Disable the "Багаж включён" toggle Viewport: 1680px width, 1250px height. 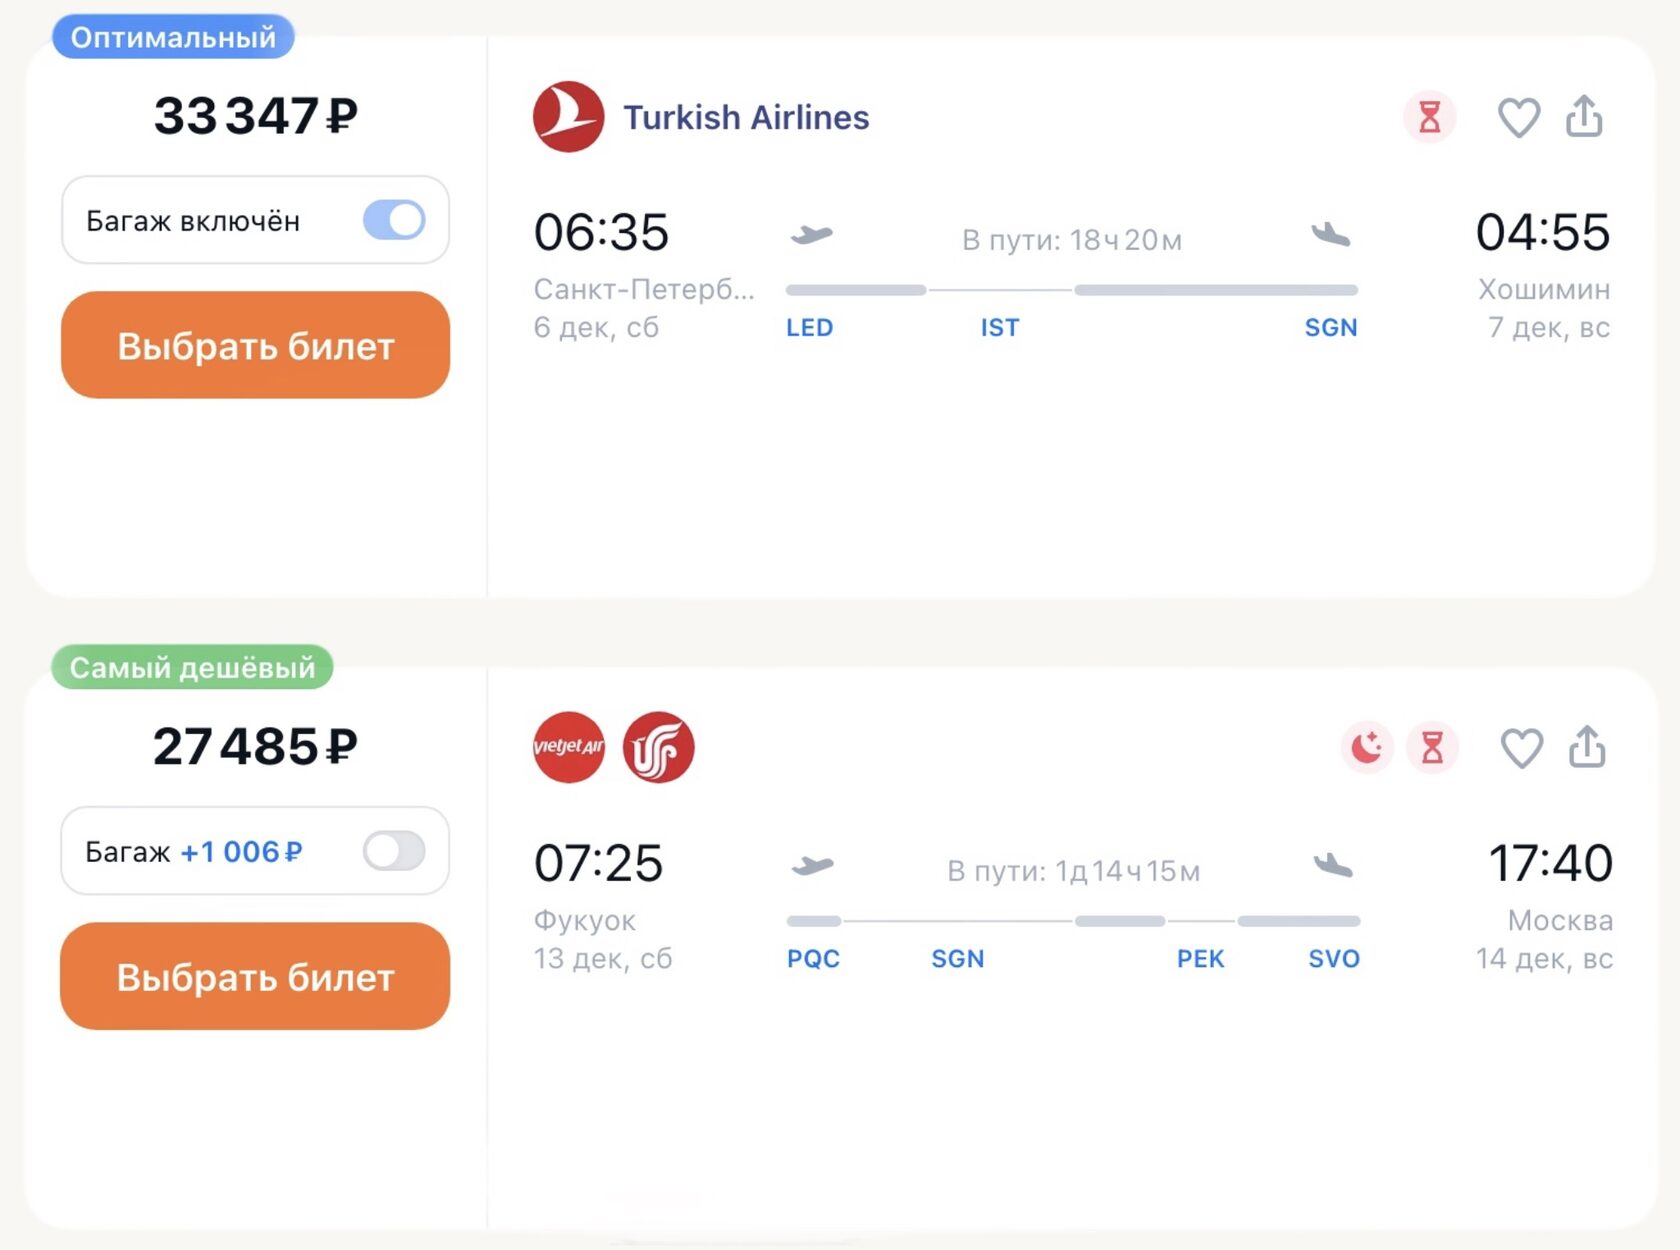click(394, 220)
